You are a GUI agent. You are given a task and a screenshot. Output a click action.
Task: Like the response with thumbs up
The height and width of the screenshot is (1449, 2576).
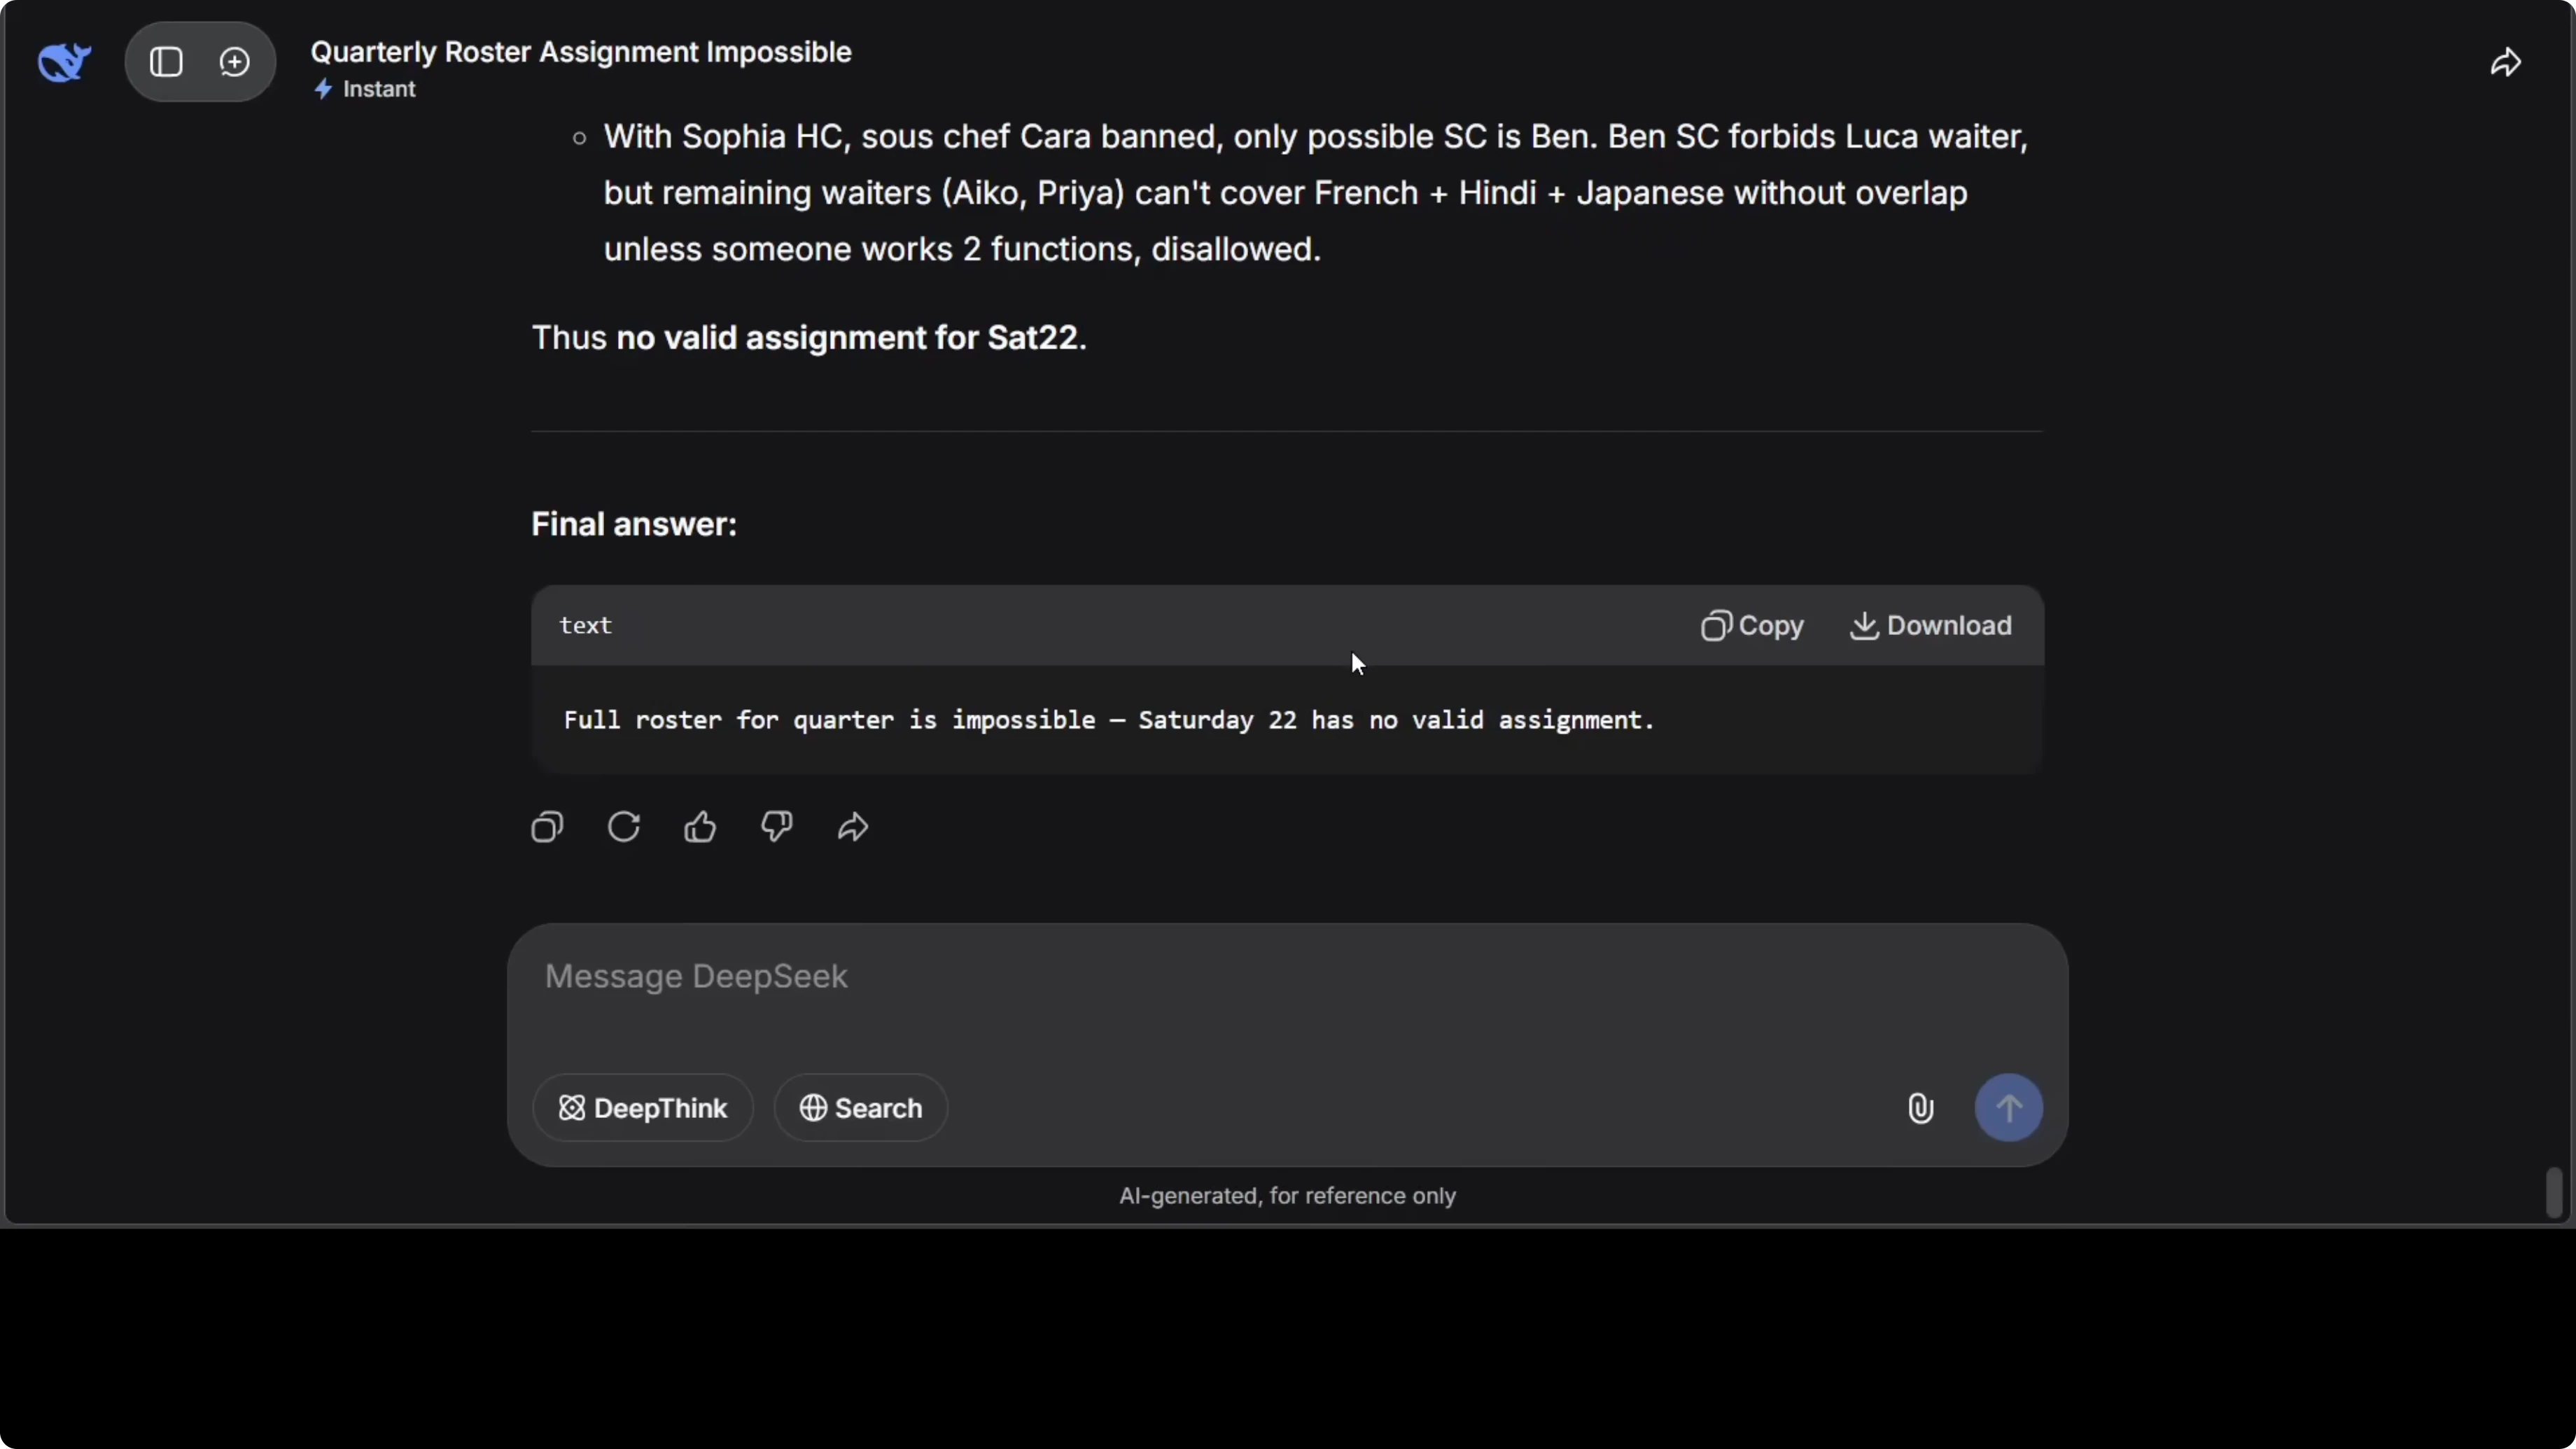coord(700,827)
